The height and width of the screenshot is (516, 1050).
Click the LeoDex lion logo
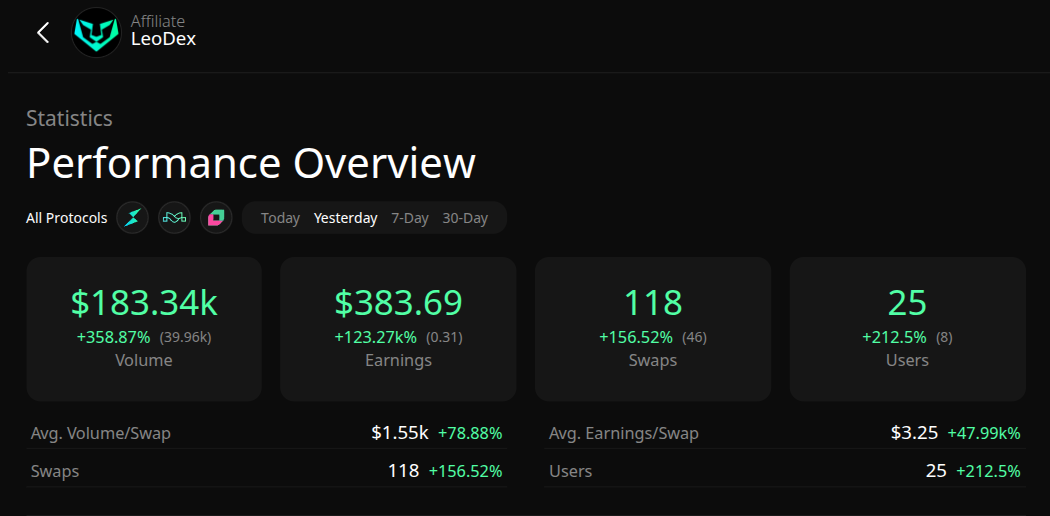pos(96,33)
